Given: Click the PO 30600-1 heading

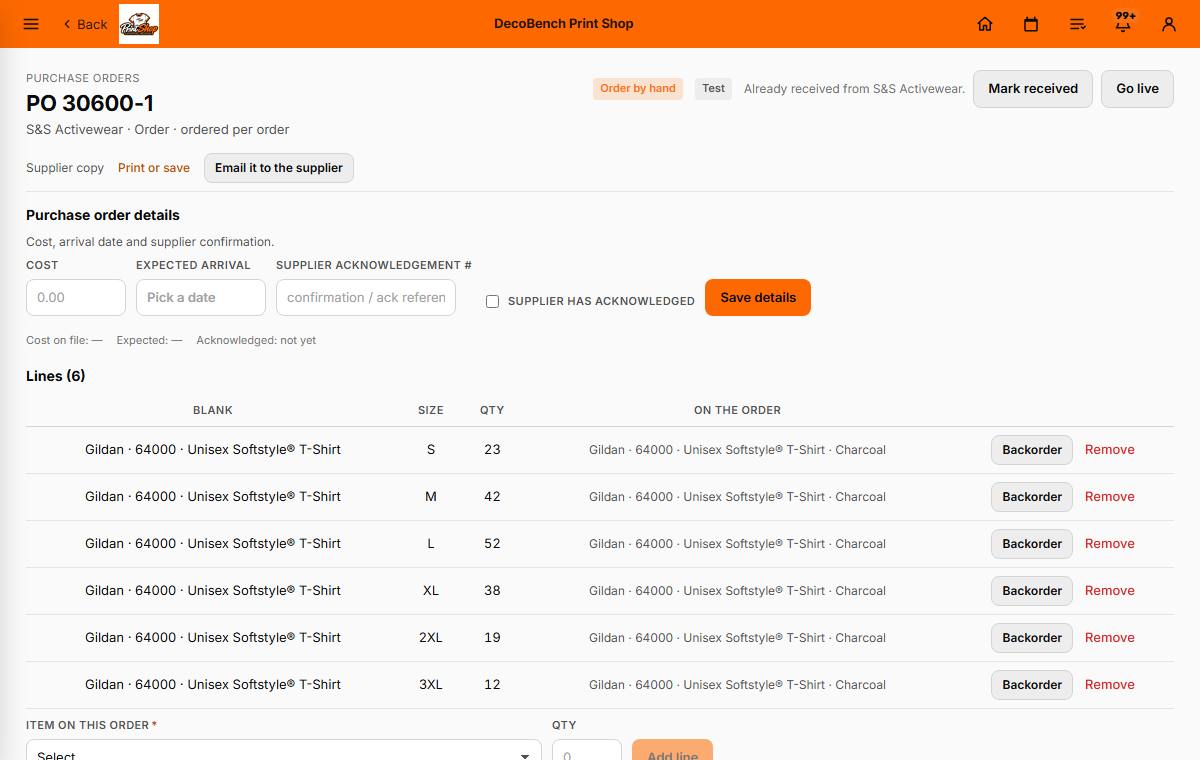Looking at the screenshot, I should click(x=90, y=103).
